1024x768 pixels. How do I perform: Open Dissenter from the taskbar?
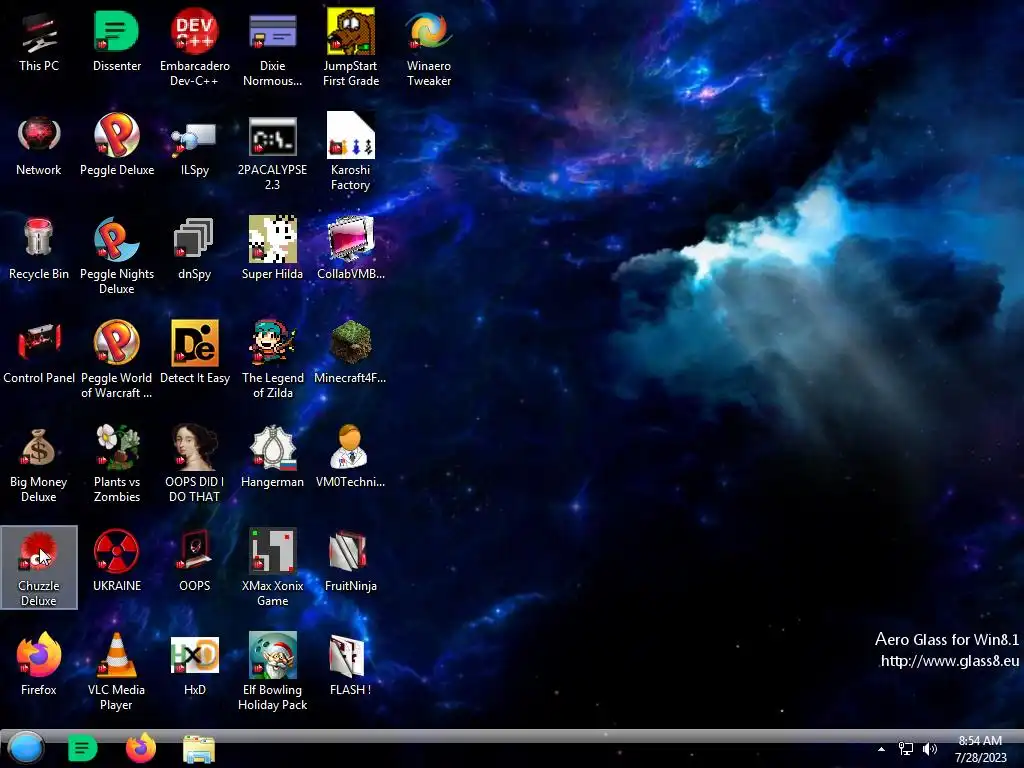(82, 748)
